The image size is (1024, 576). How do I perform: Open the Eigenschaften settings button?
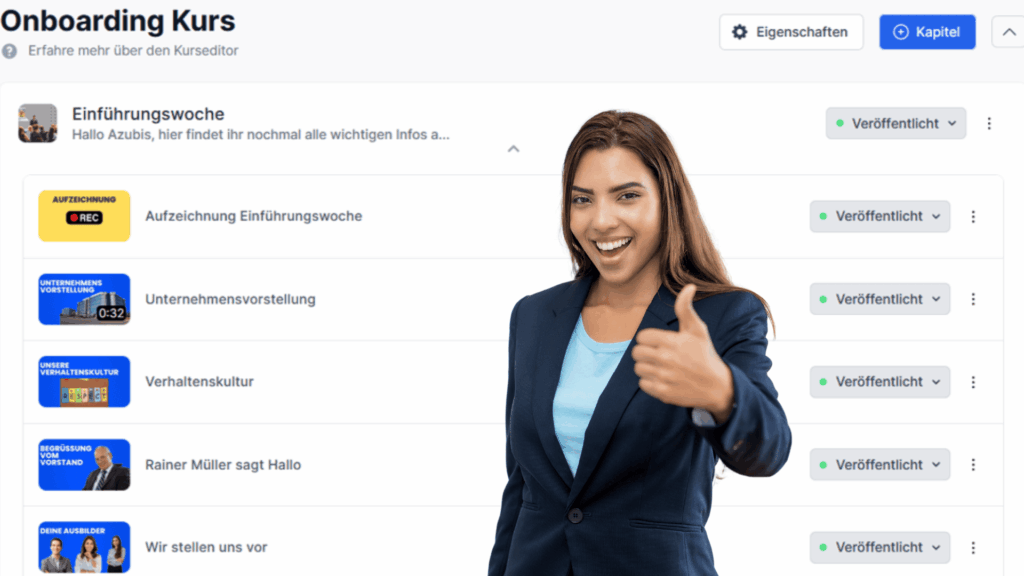[791, 32]
